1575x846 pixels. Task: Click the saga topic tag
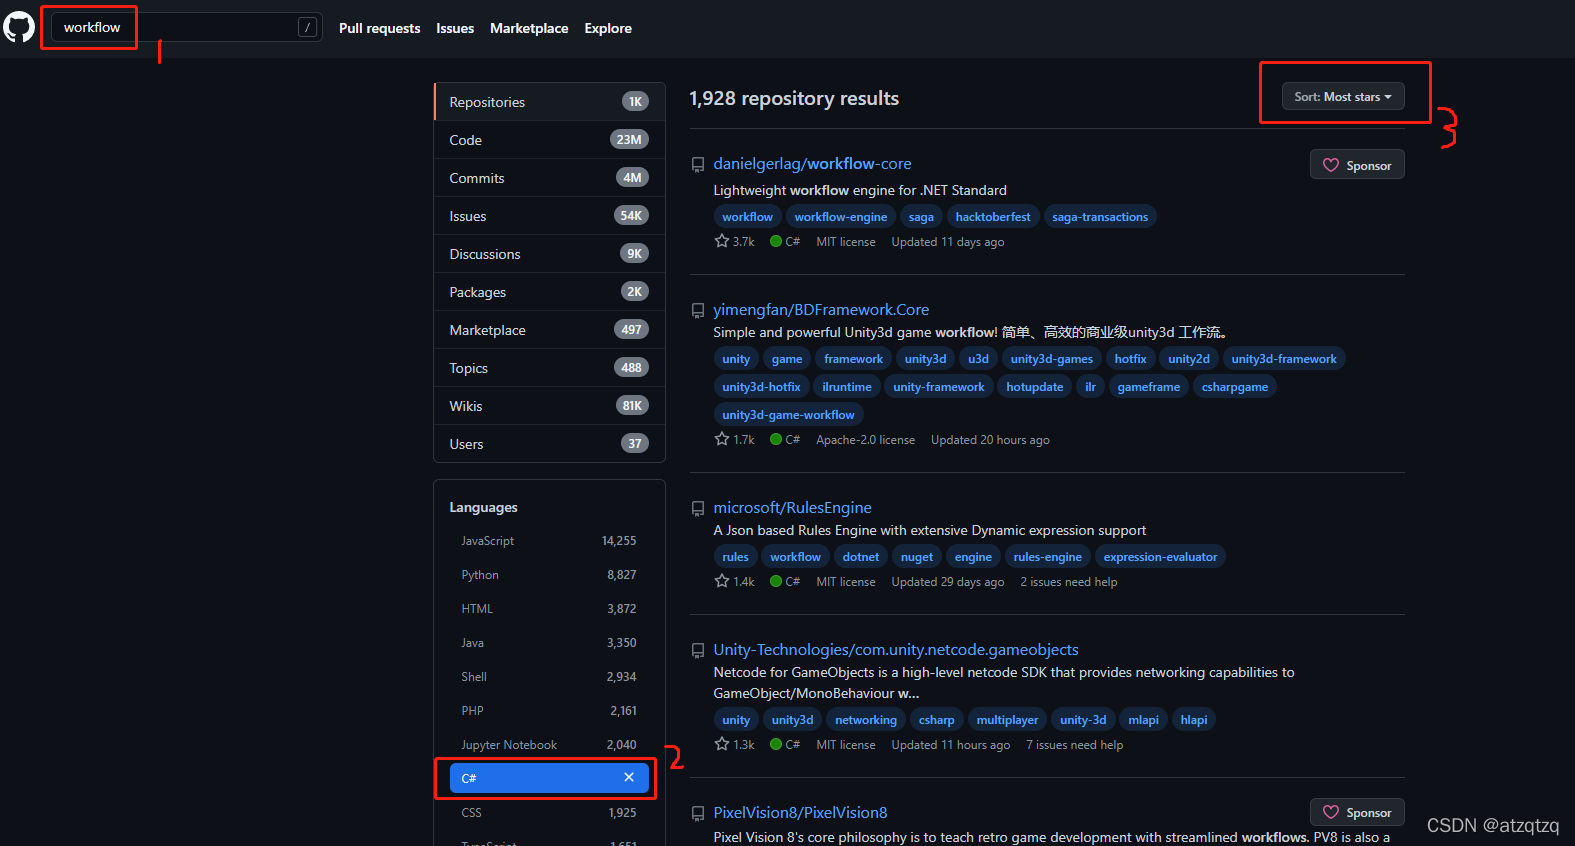click(921, 217)
